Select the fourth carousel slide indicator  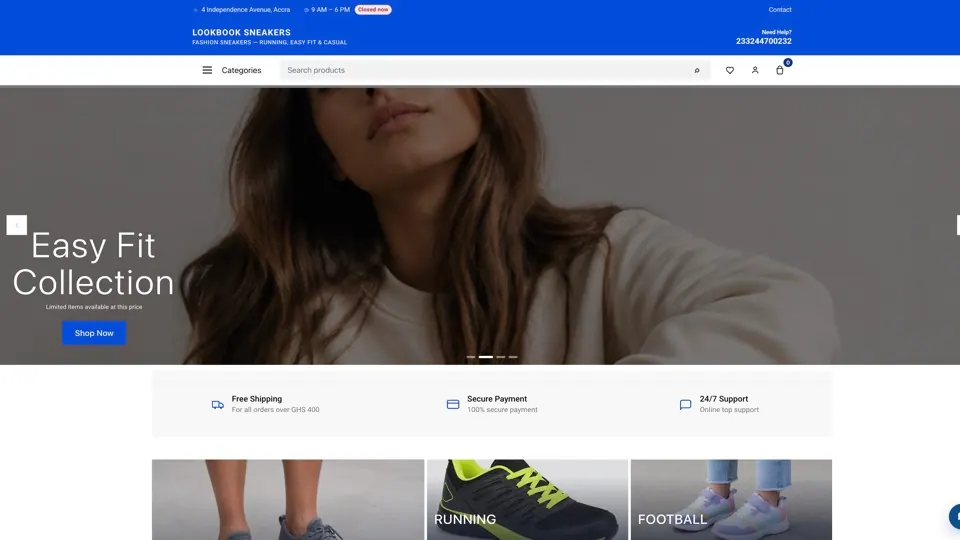coord(513,357)
